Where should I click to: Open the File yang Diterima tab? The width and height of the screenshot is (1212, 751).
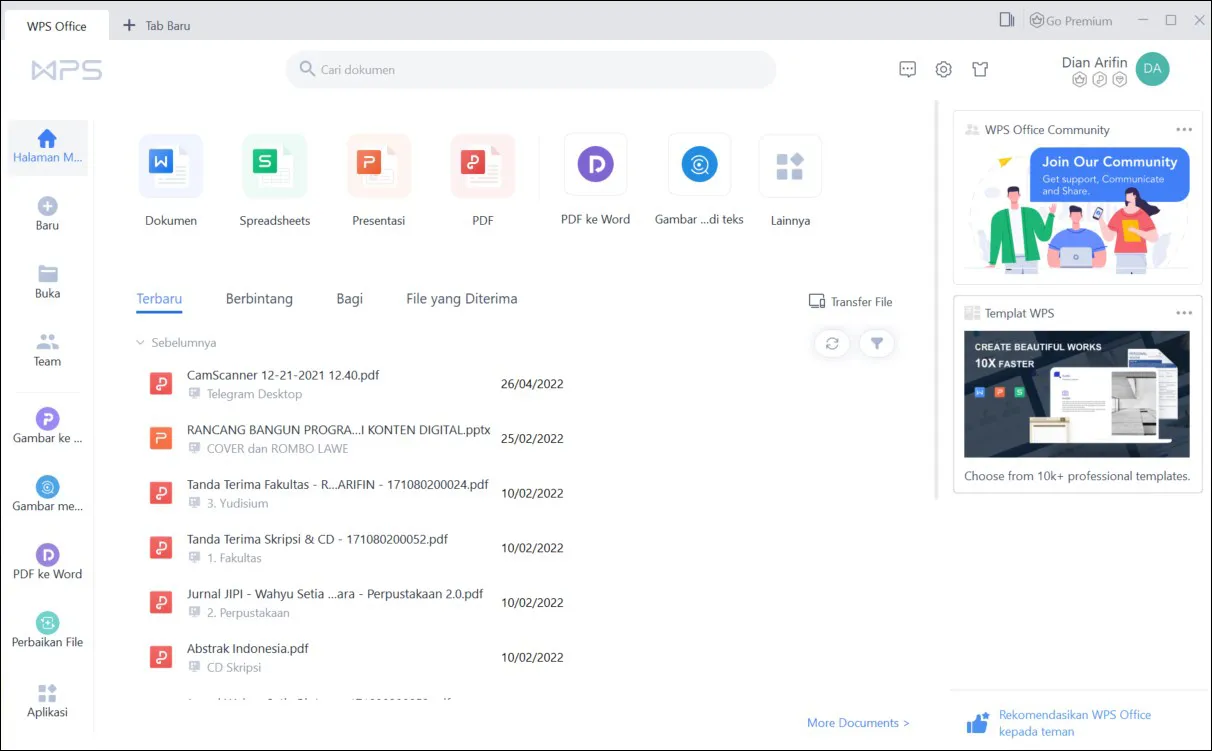[x=461, y=298]
